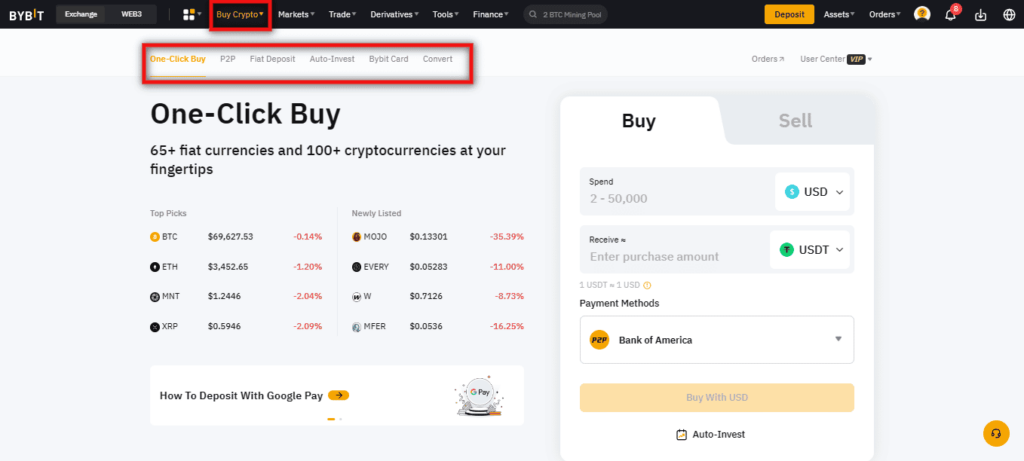Open the apps grid menu icon
This screenshot has width=1024, height=461.
[x=190, y=14]
